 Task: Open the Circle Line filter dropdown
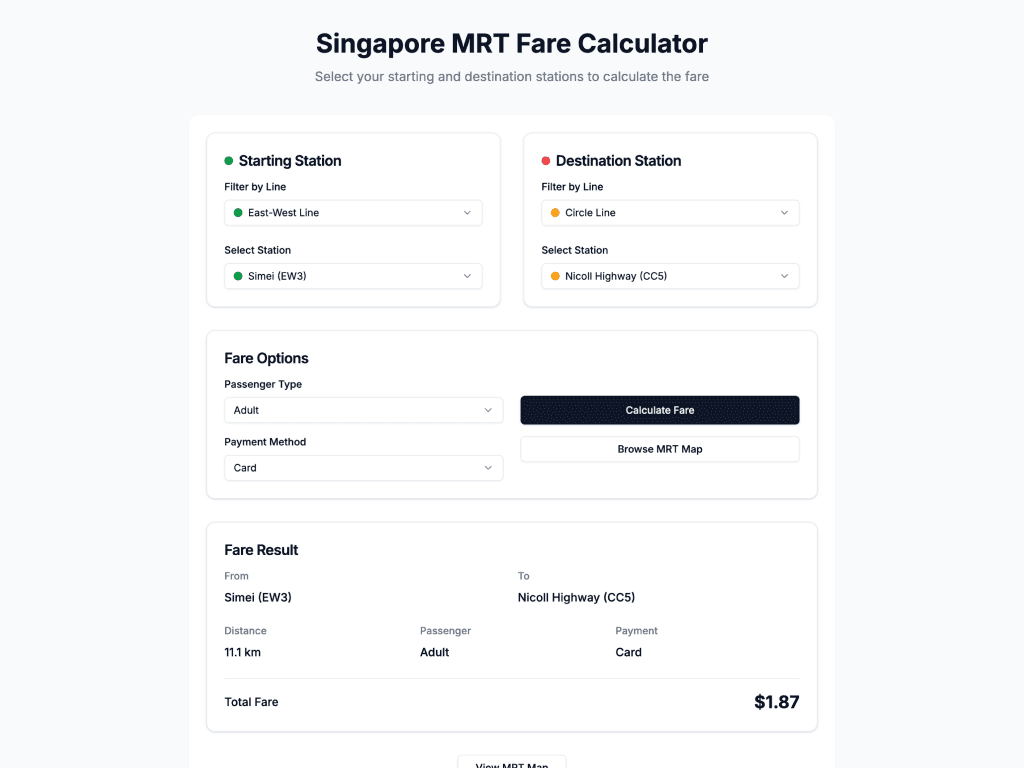click(670, 213)
